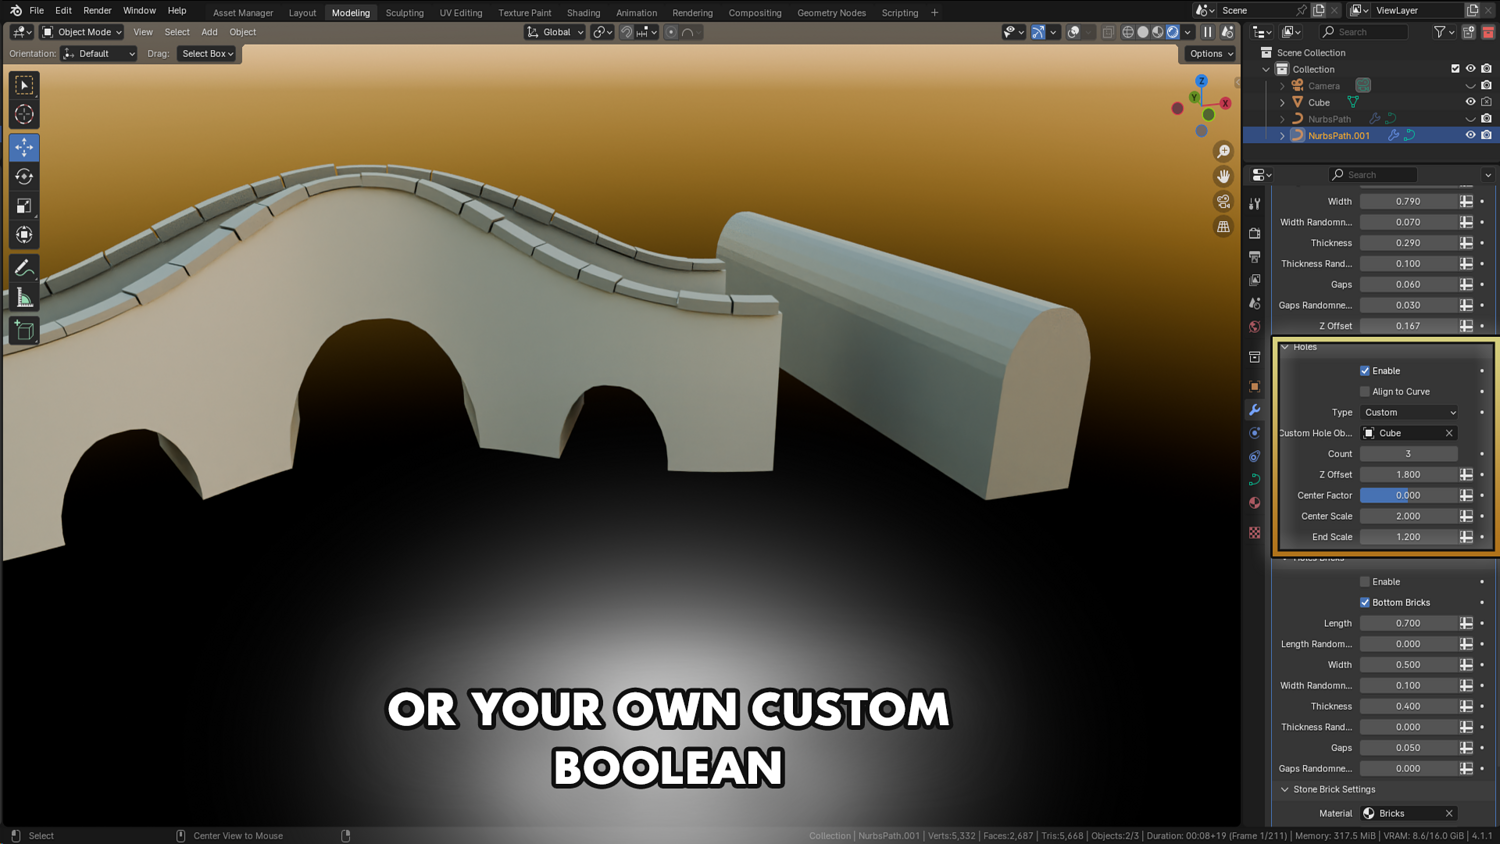1500x844 pixels.
Task: Toggle Collection viewport visibility eye
Action: (1470, 69)
